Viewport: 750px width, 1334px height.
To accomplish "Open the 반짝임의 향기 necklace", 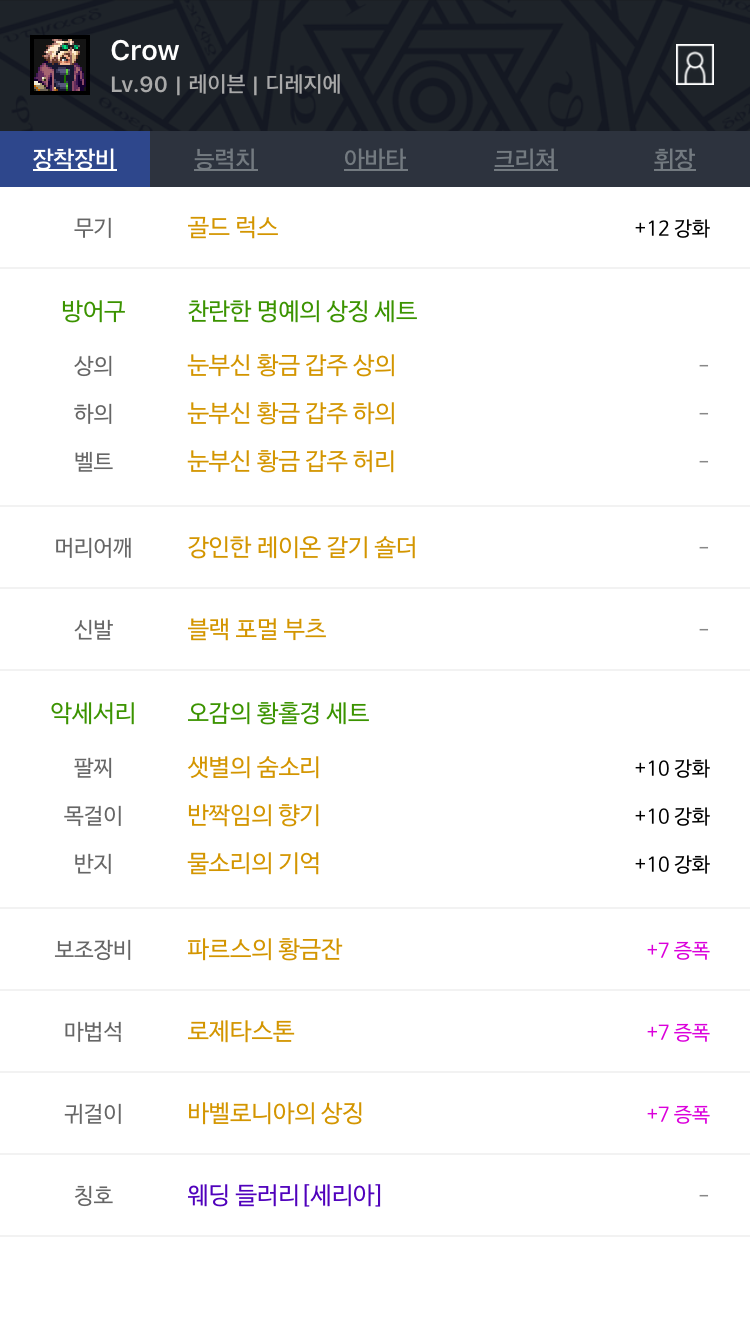I will point(254,815).
